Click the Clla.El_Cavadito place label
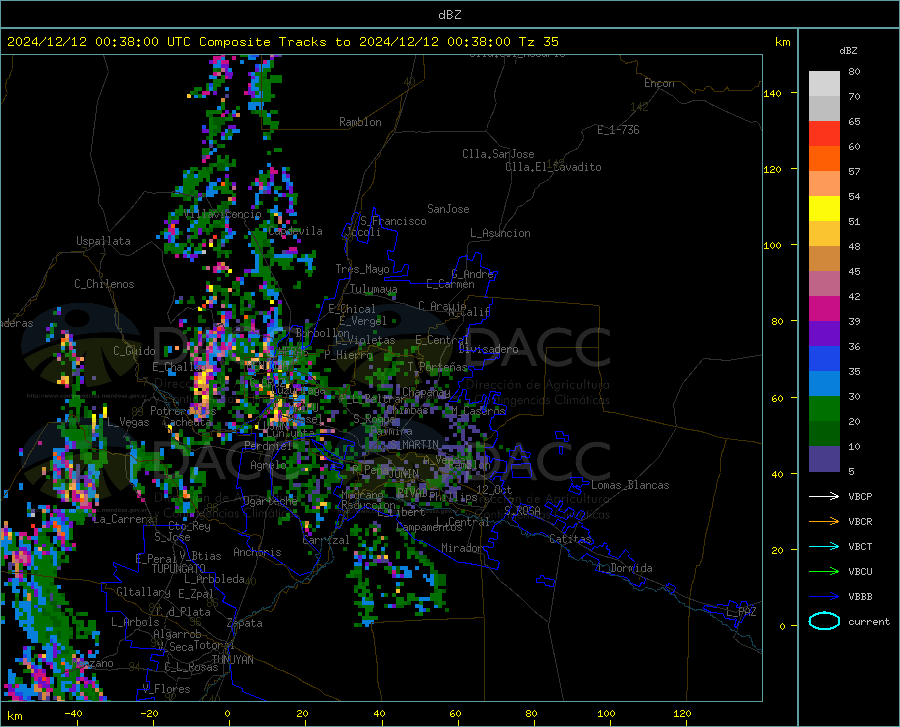This screenshot has width=900, height=727. tap(553, 167)
